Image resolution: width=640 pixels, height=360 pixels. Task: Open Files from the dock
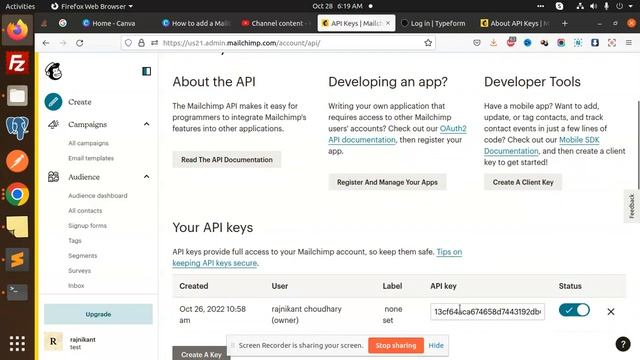tap(17, 96)
